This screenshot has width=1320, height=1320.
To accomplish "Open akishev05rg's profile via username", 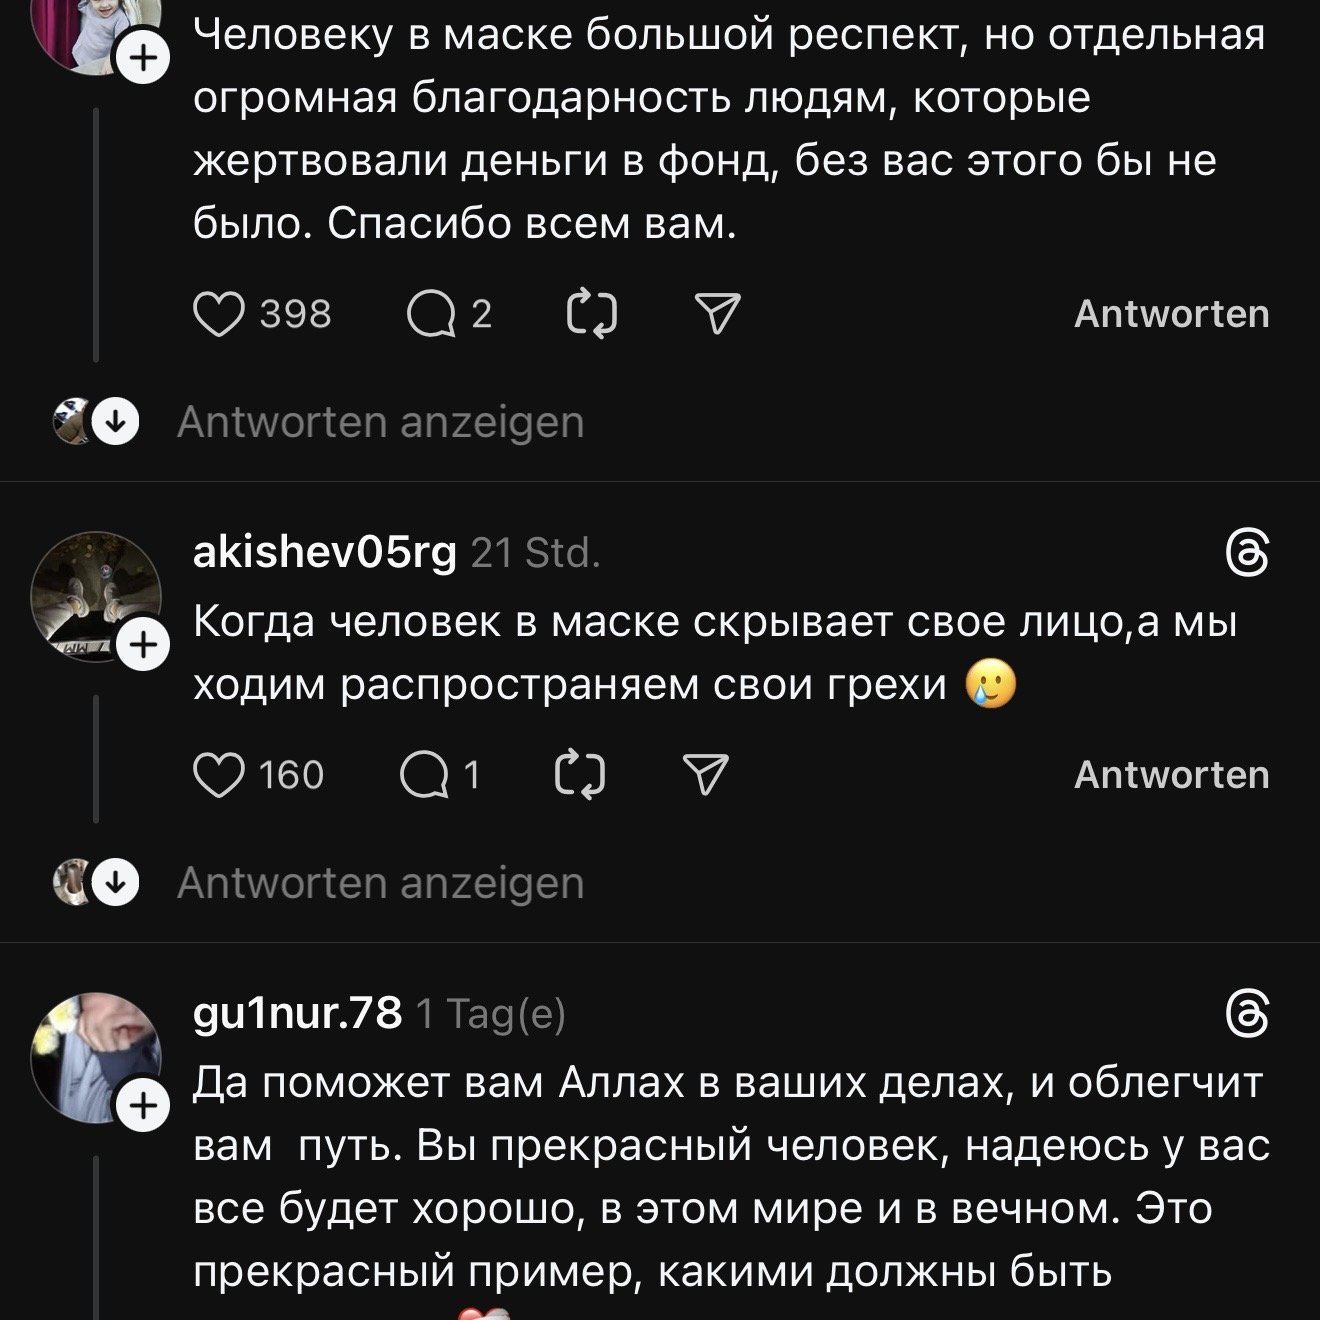I will click(324, 553).
